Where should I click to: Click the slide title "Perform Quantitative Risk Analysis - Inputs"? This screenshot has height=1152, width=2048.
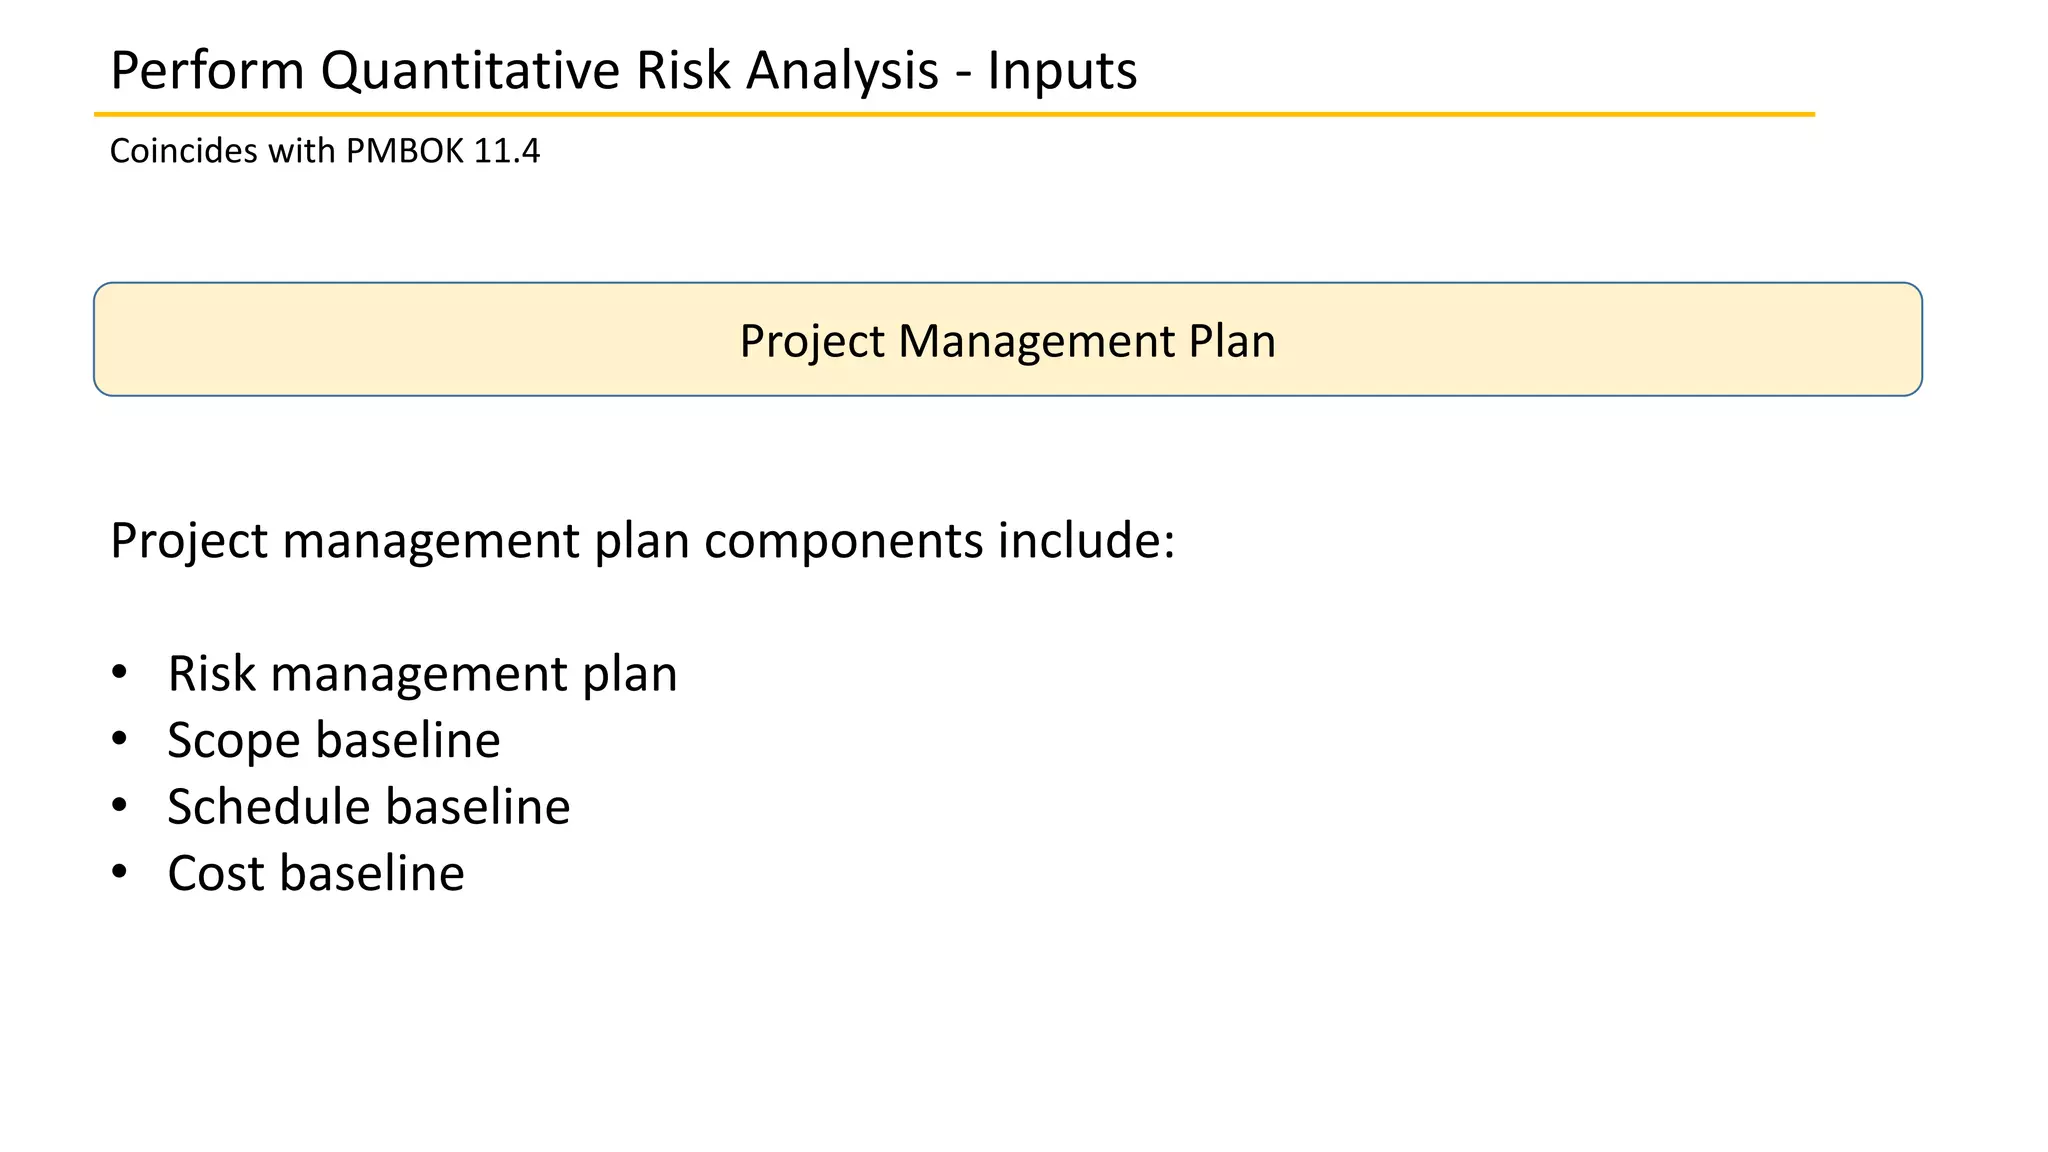[623, 71]
